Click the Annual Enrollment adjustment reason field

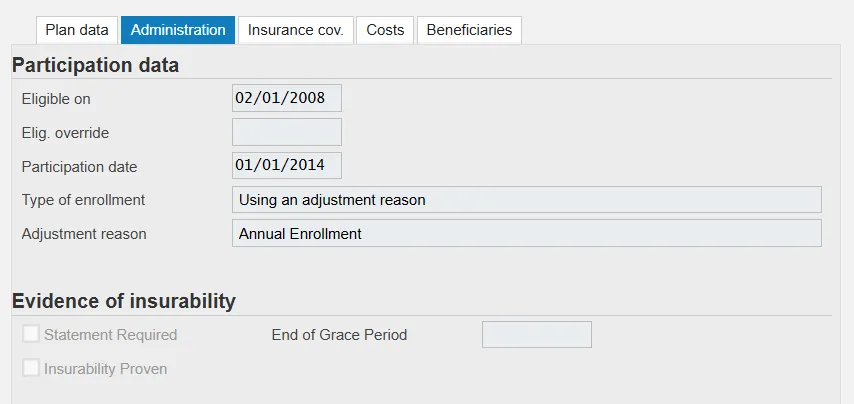click(x=526, y=234)
